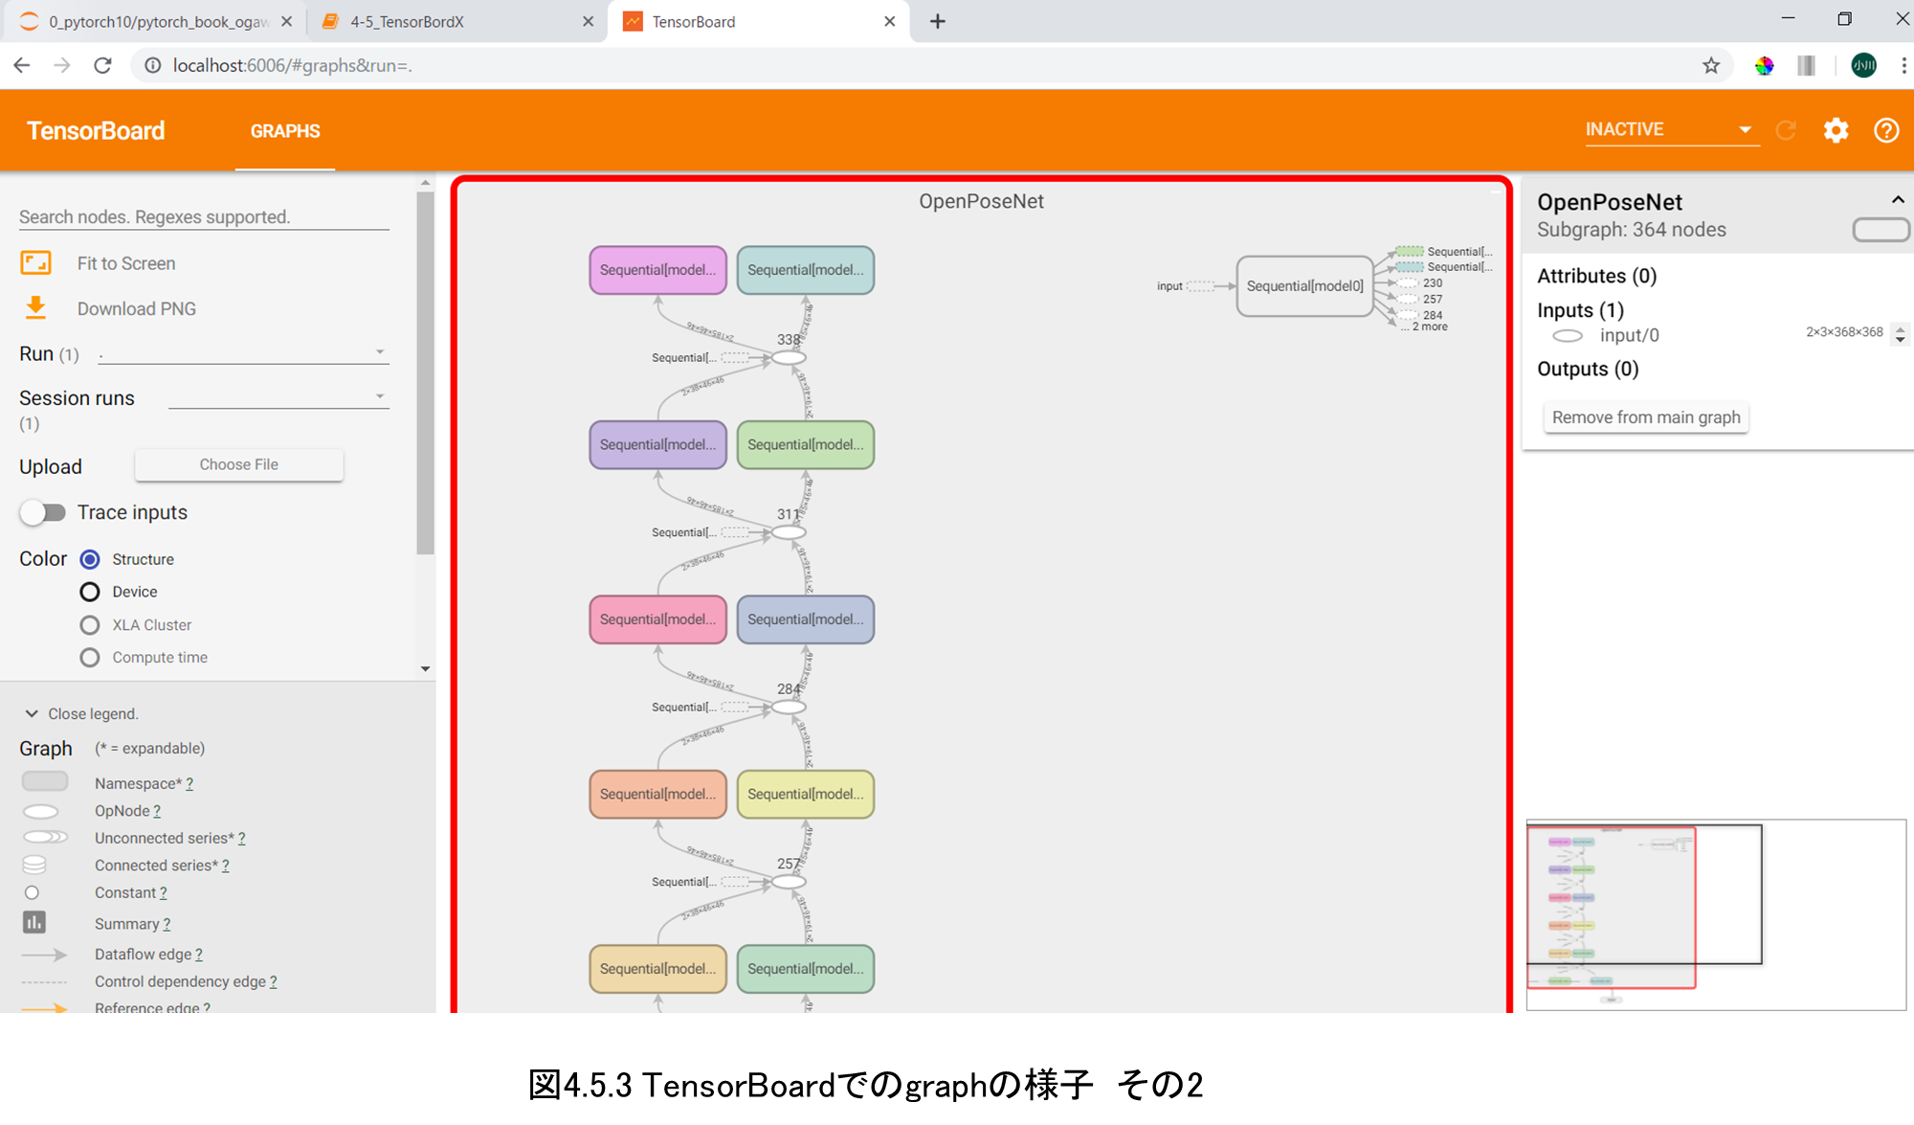Viewport: 1914px width, 1125px height.
Task: Collapse the legend with Close legend chevron
Action: pyautogui.click(x=30, y=713)
